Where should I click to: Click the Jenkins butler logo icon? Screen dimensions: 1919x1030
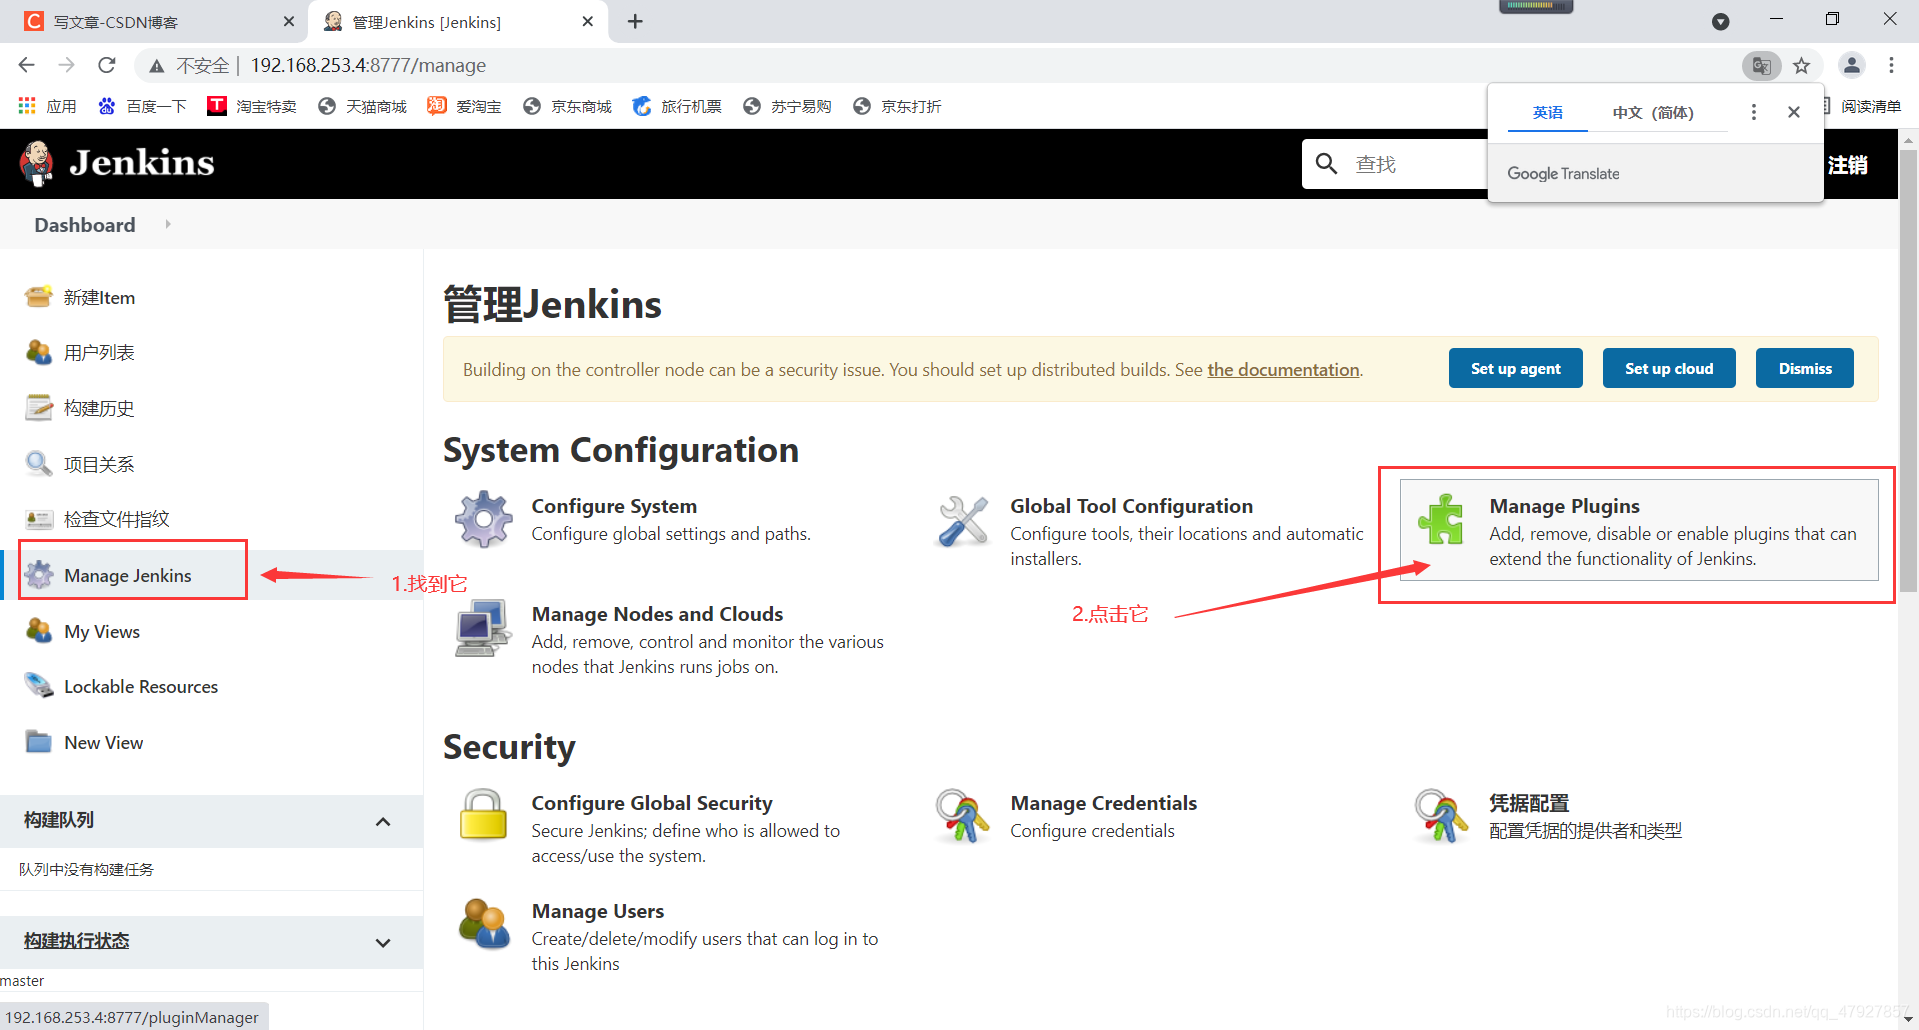pos(37,163)
